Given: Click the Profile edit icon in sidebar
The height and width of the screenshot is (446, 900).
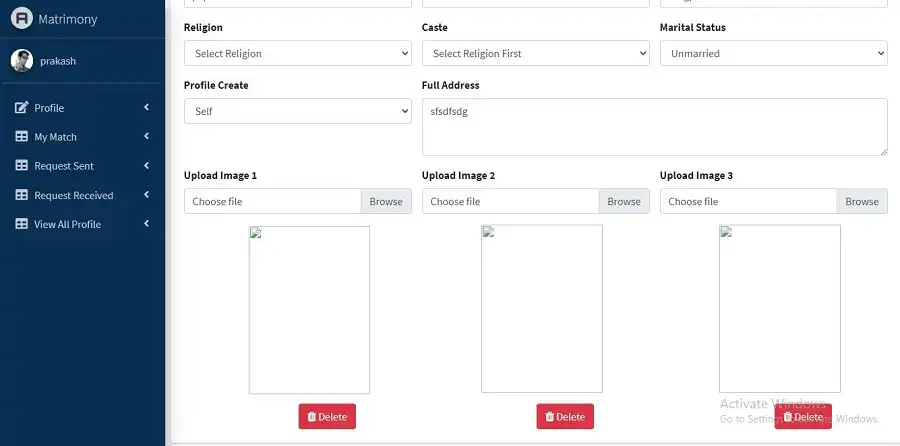Looking at the screenshot, I should [22, 108].
